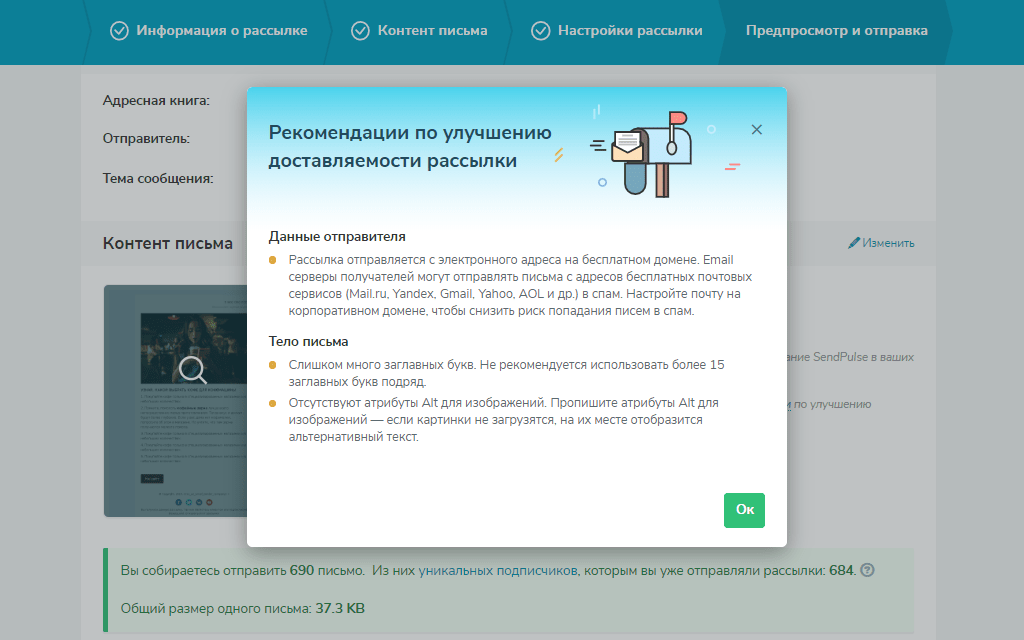Click the free domain sender recommendation paragraph
This screenshot has width=1024, height=640.
[520, 285]
